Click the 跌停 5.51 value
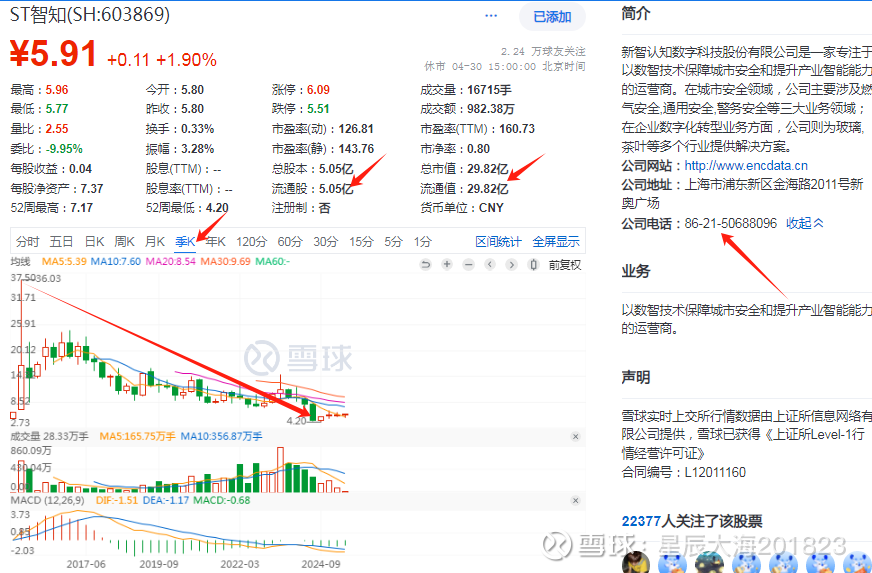 point(318,109)
